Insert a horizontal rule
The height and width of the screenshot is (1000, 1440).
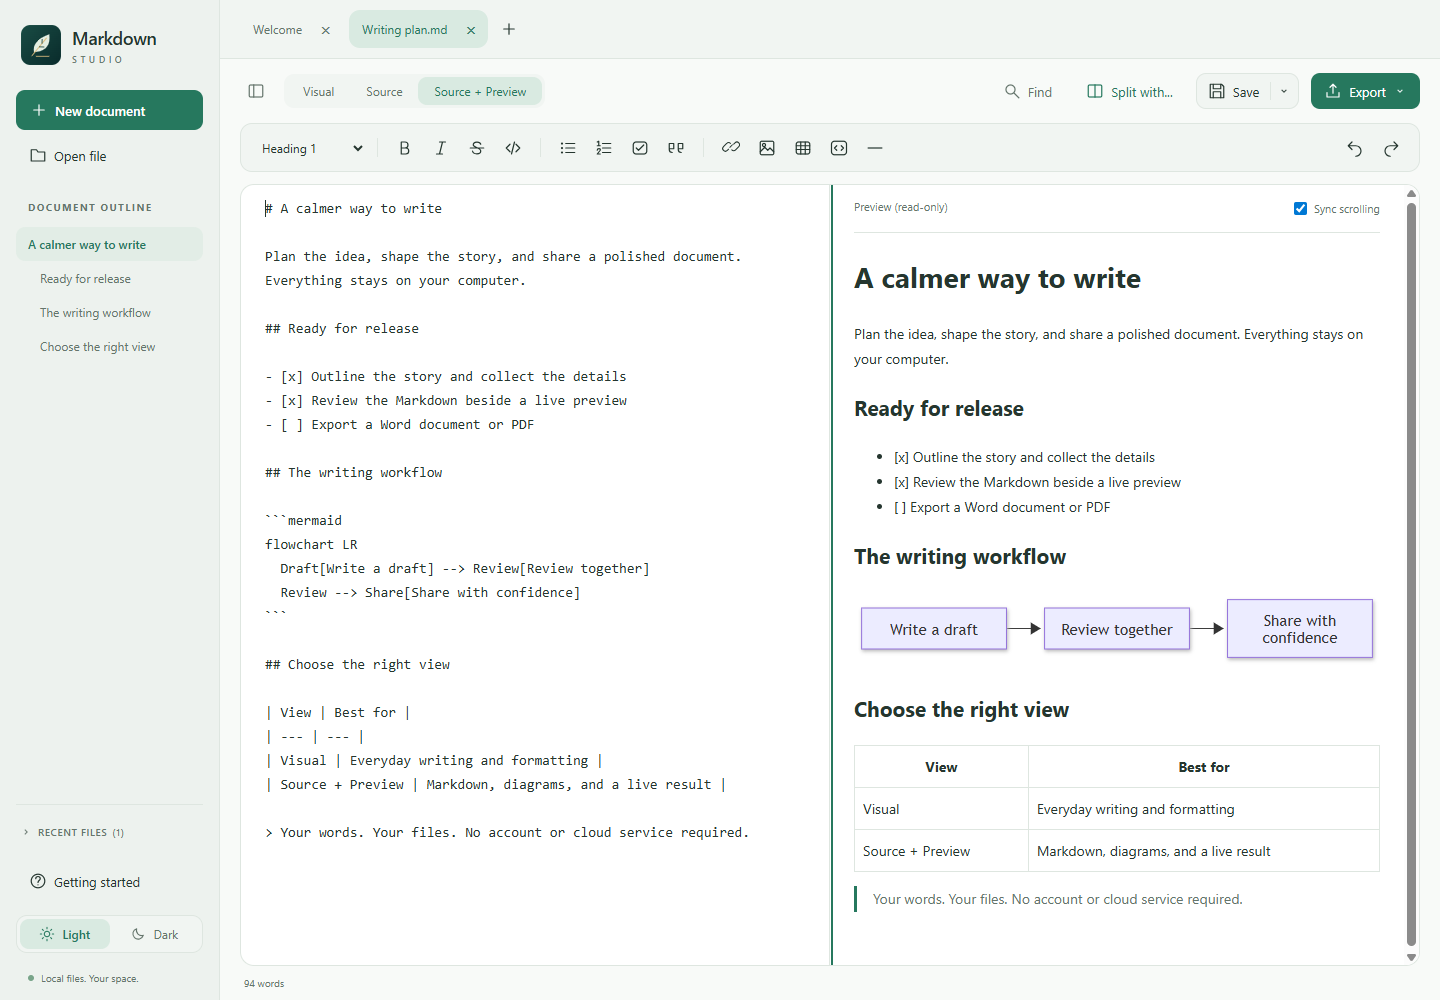(875, 148)
